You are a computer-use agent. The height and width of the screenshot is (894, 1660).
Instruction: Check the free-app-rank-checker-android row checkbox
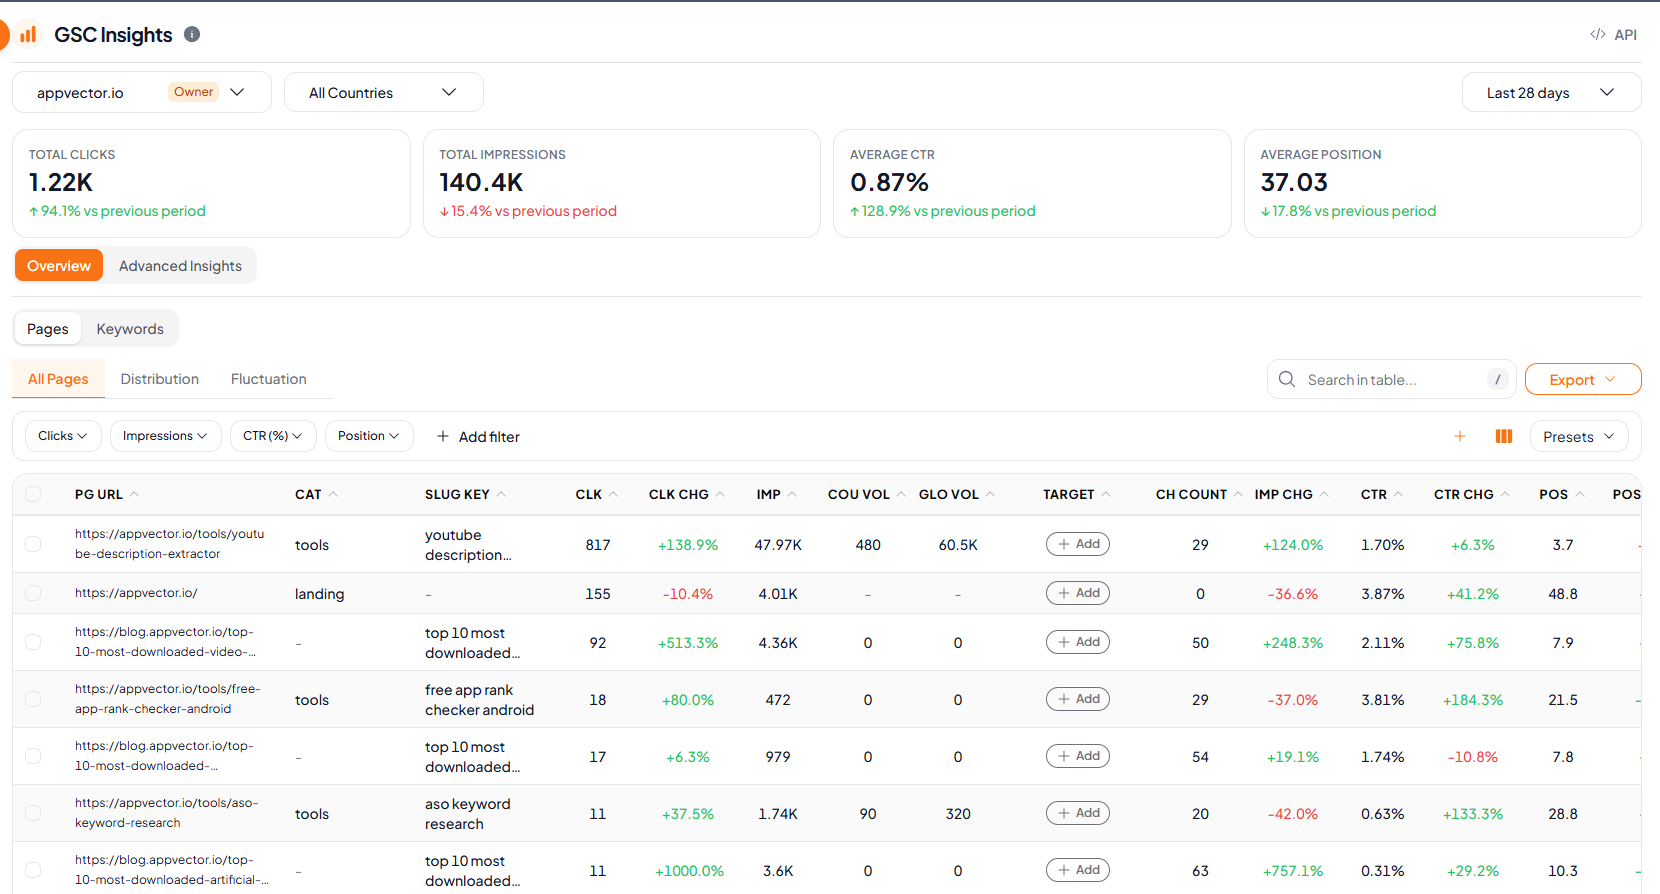tap(33, 699)
